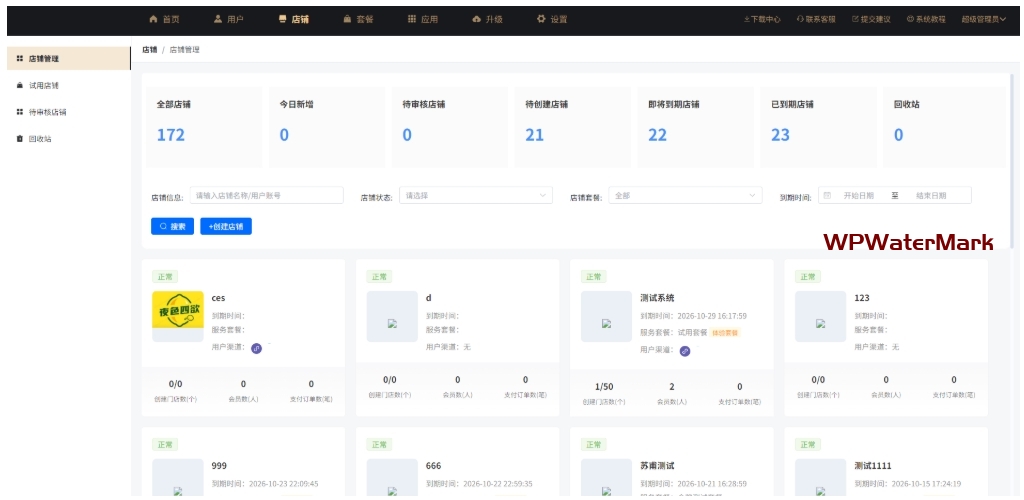Click the +创建店铺 create store button
The image size is (1024, 500).
coord(226,227)
